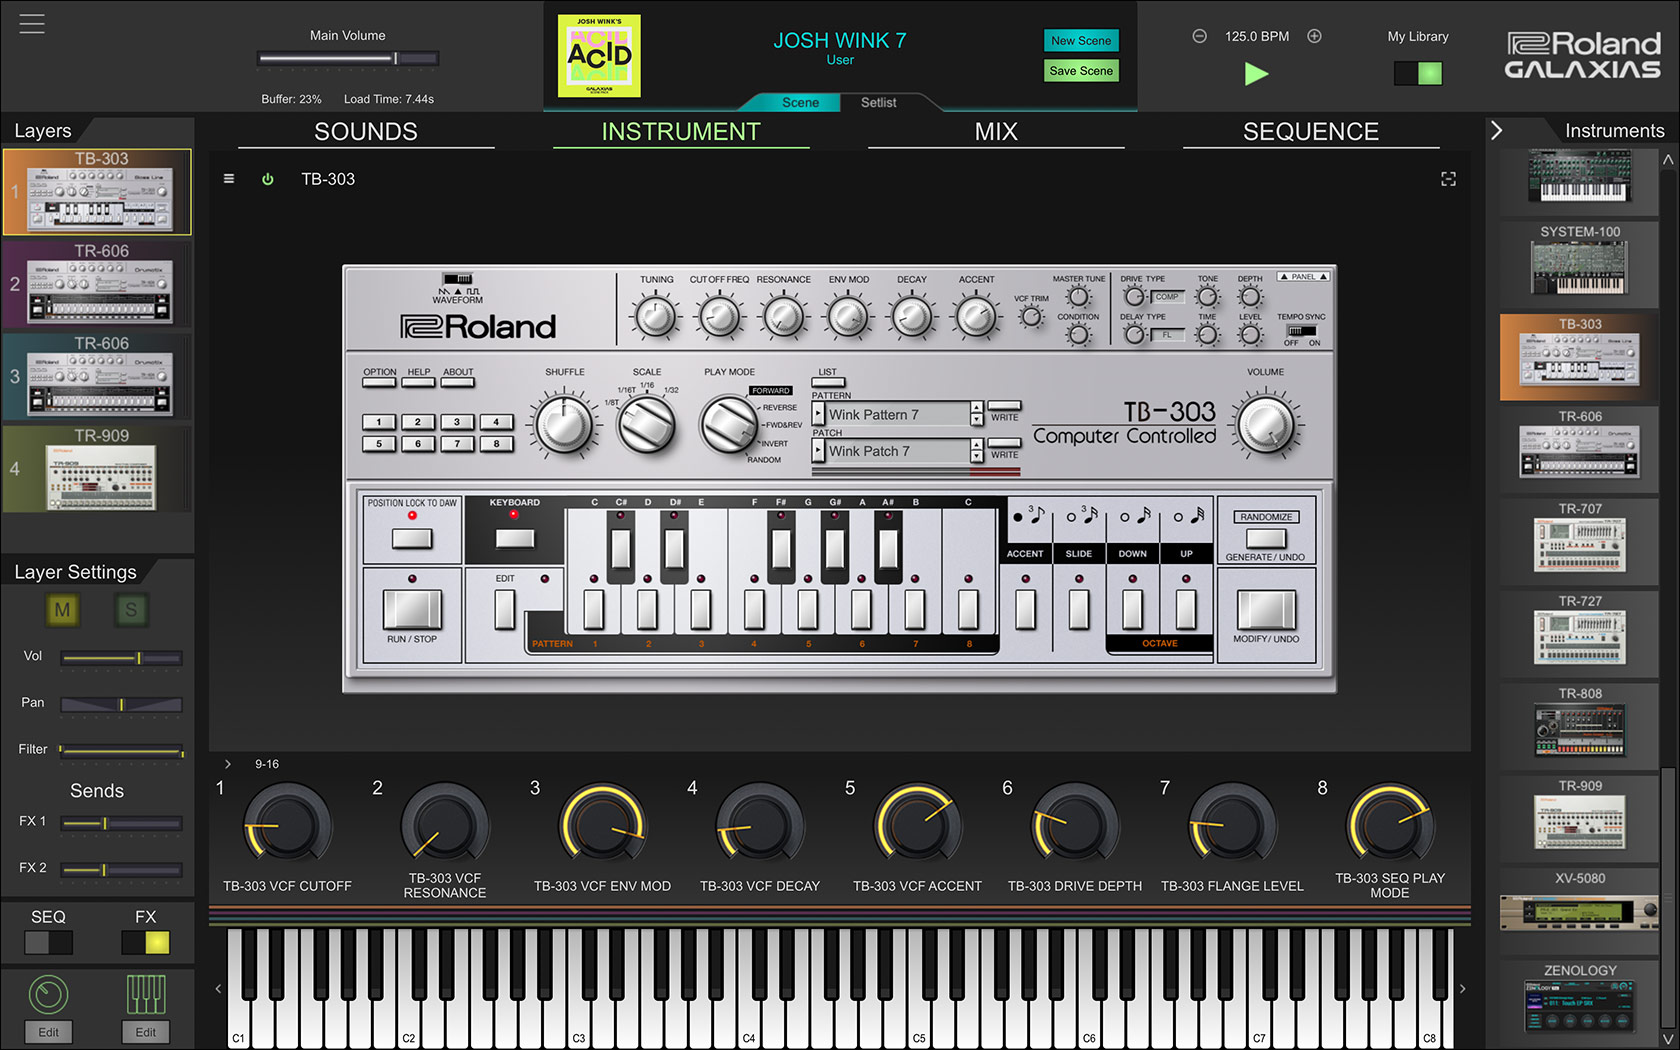Image resolution: width=1680 pixels, height=1050 pixels.
Task: Toggle the FX switch
Action: tap(145, 942)
